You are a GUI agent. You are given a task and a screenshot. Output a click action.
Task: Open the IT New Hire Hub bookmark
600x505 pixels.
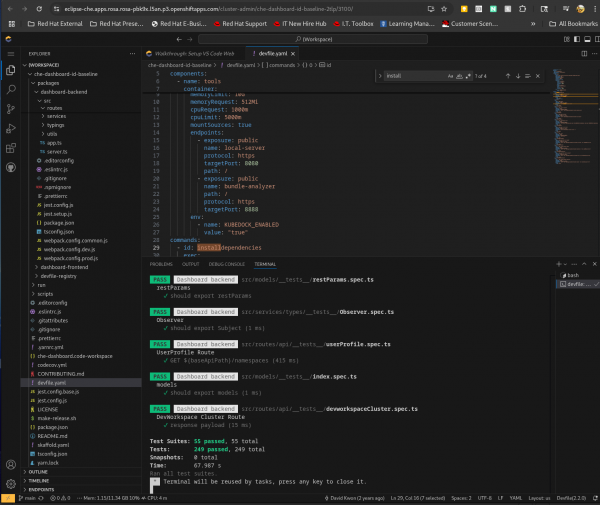300,24
